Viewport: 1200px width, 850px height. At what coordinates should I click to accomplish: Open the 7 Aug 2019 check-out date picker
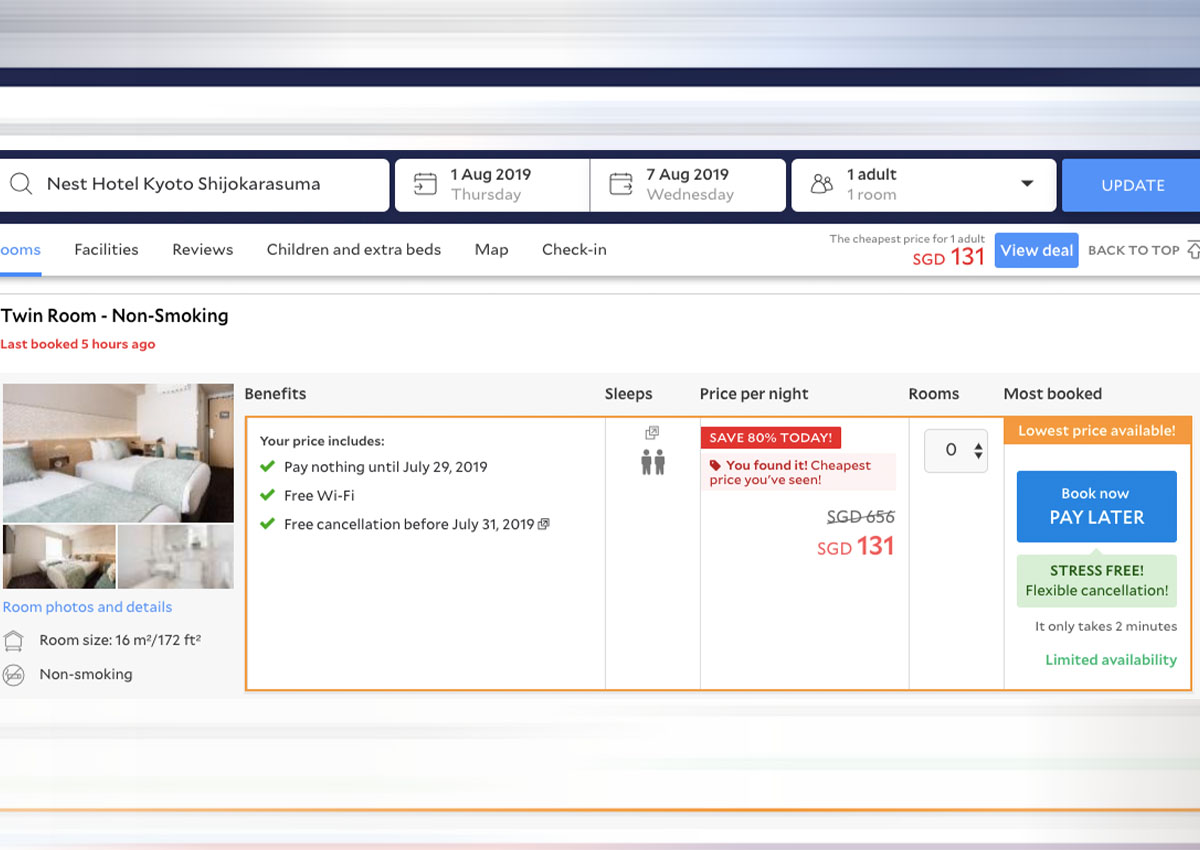click(689, 185)
